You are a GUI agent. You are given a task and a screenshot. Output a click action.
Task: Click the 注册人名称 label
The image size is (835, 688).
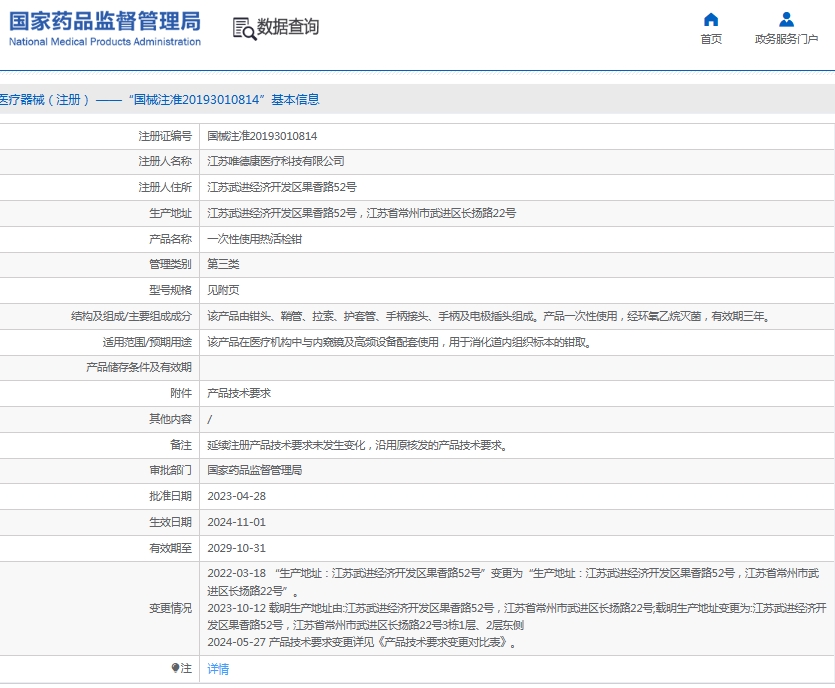[x=165, y=161]
